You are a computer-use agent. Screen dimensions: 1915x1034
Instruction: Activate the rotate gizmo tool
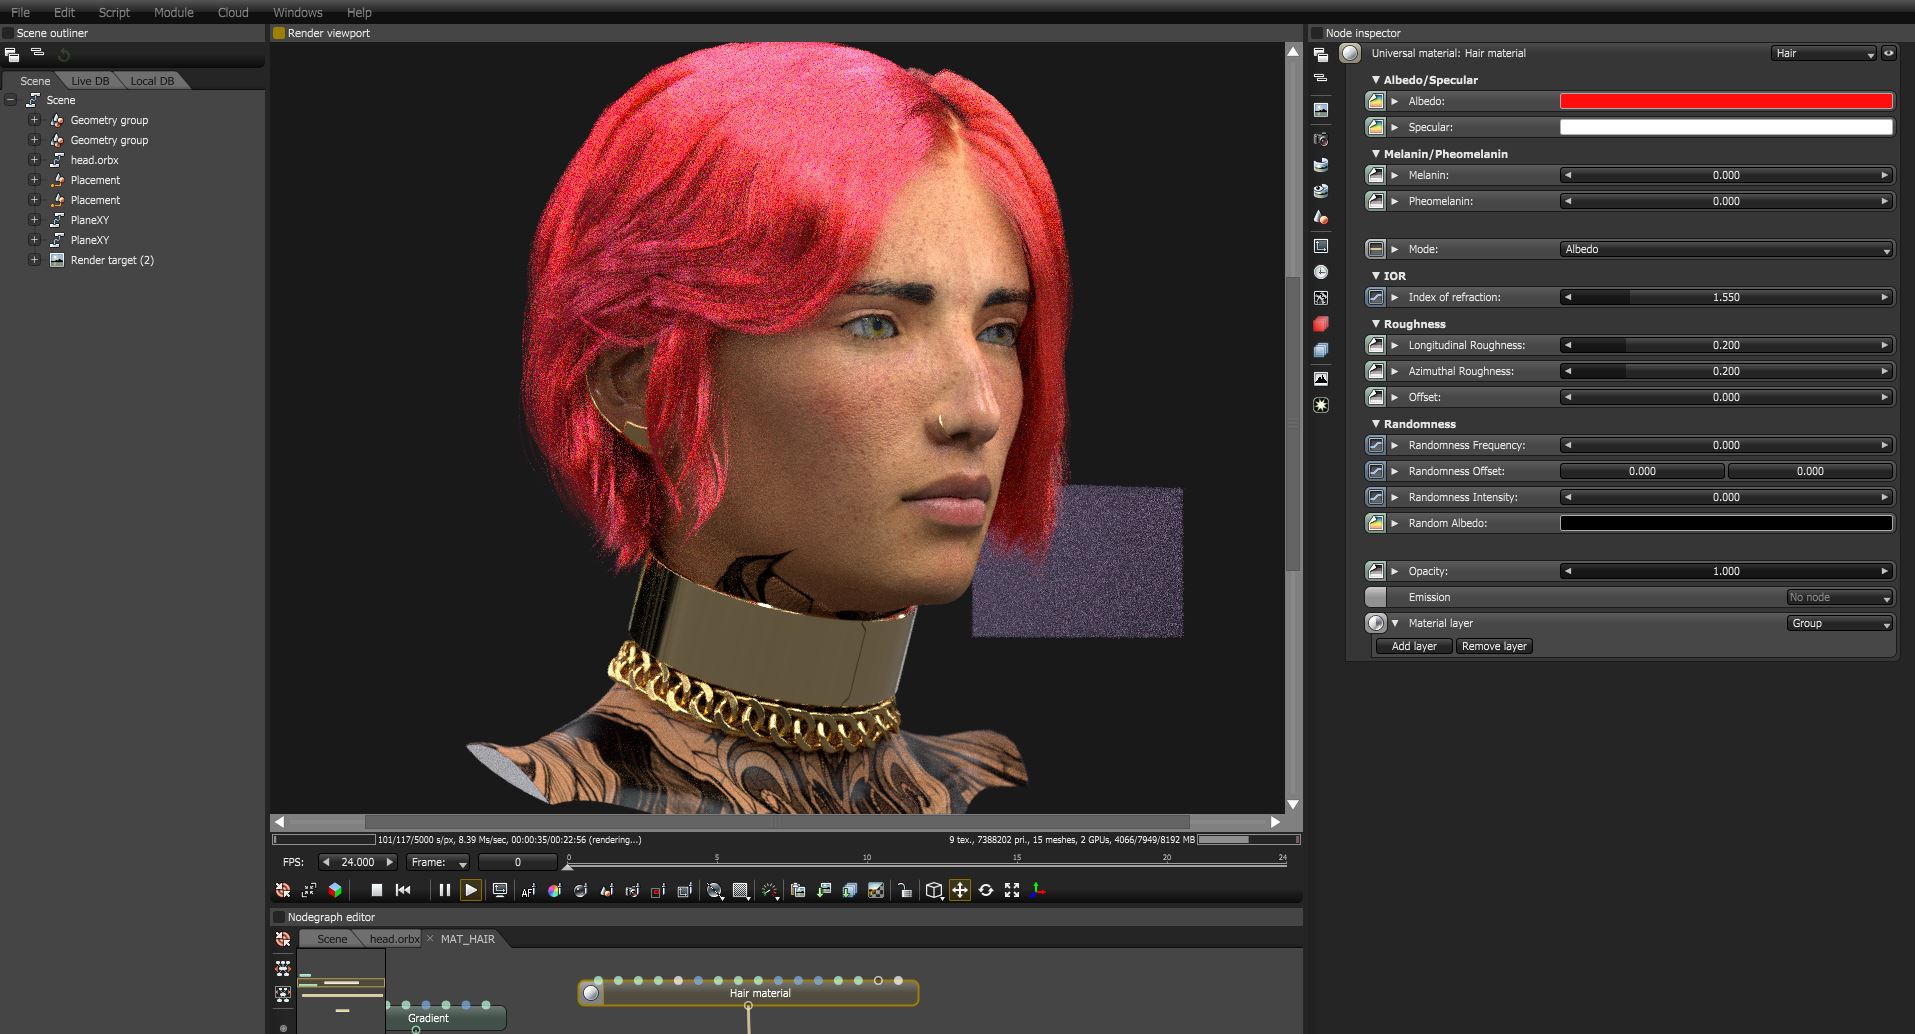(x=986, y=890)
